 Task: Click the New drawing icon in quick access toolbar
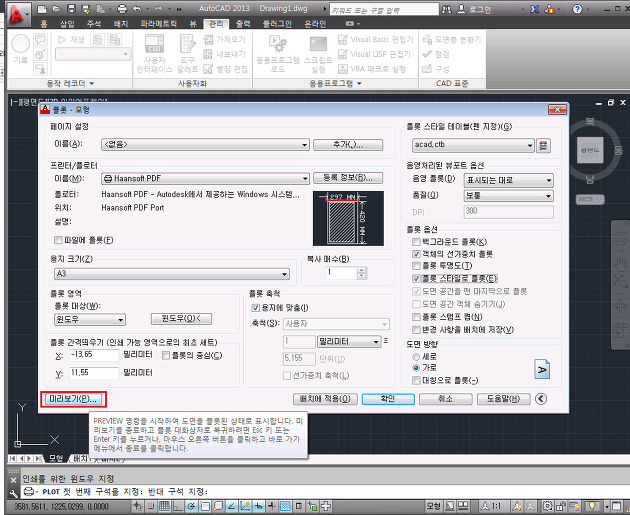(x=41, y=9)
